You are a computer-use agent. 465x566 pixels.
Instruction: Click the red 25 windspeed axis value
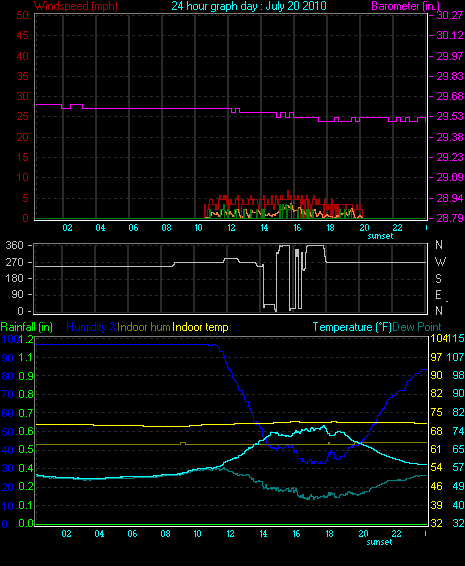point(22,117)
